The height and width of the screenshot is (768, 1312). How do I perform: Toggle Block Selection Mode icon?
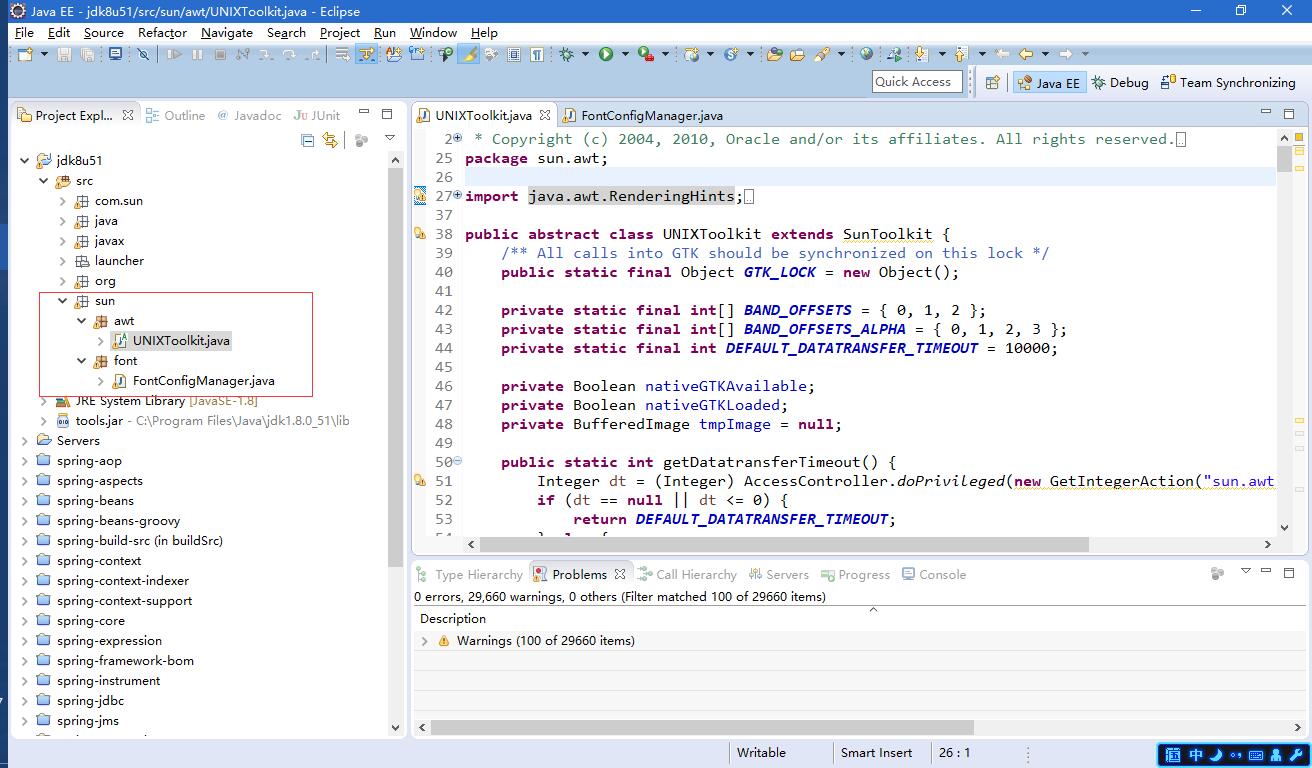(x=514, y=54)
